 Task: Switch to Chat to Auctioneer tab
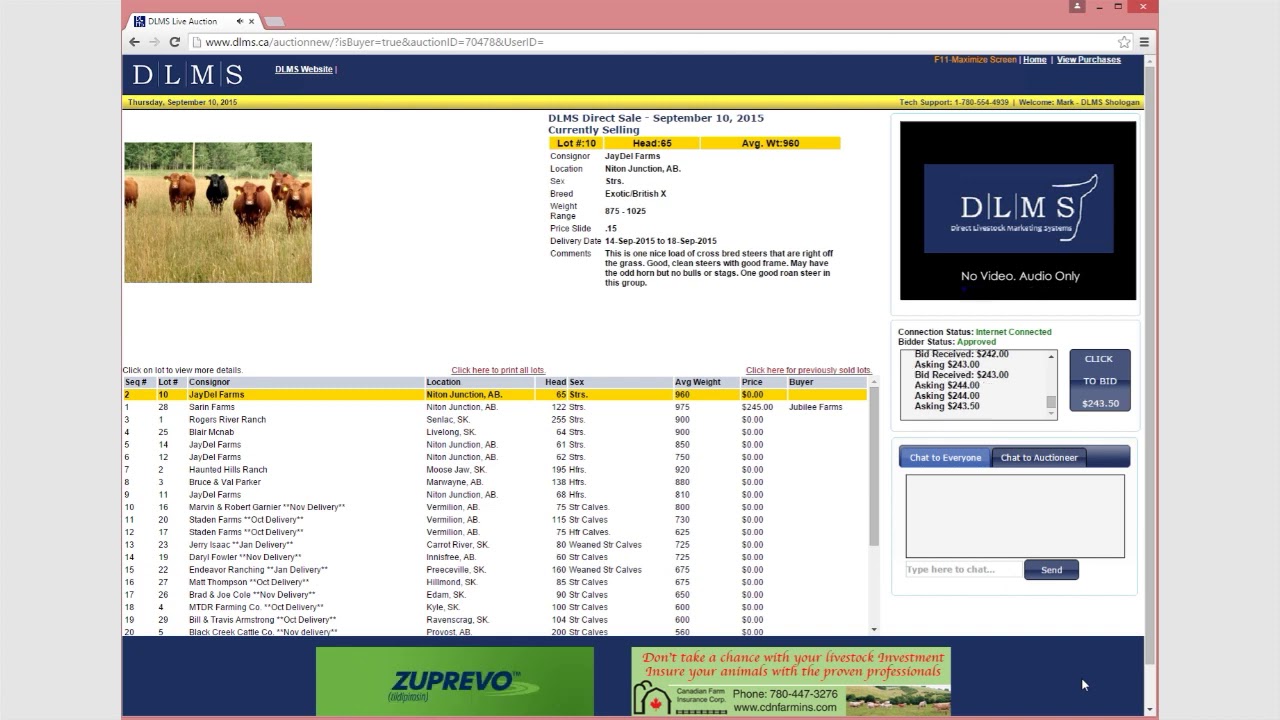pos(1039,457)
